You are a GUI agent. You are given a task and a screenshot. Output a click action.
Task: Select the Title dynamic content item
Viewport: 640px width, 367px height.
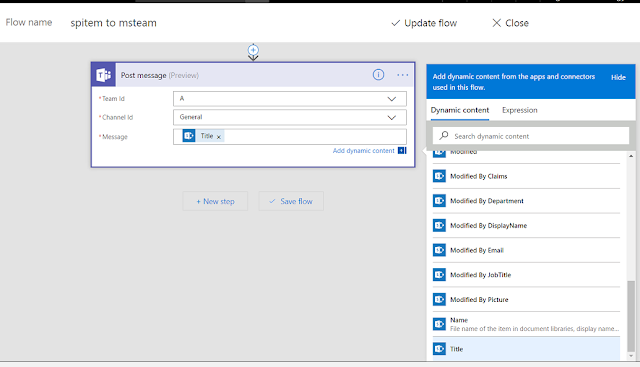526,349
